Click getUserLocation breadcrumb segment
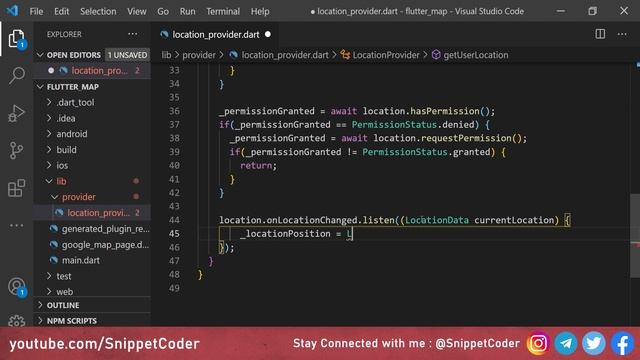This screenshot has height=360, width=640. [476, 55]
